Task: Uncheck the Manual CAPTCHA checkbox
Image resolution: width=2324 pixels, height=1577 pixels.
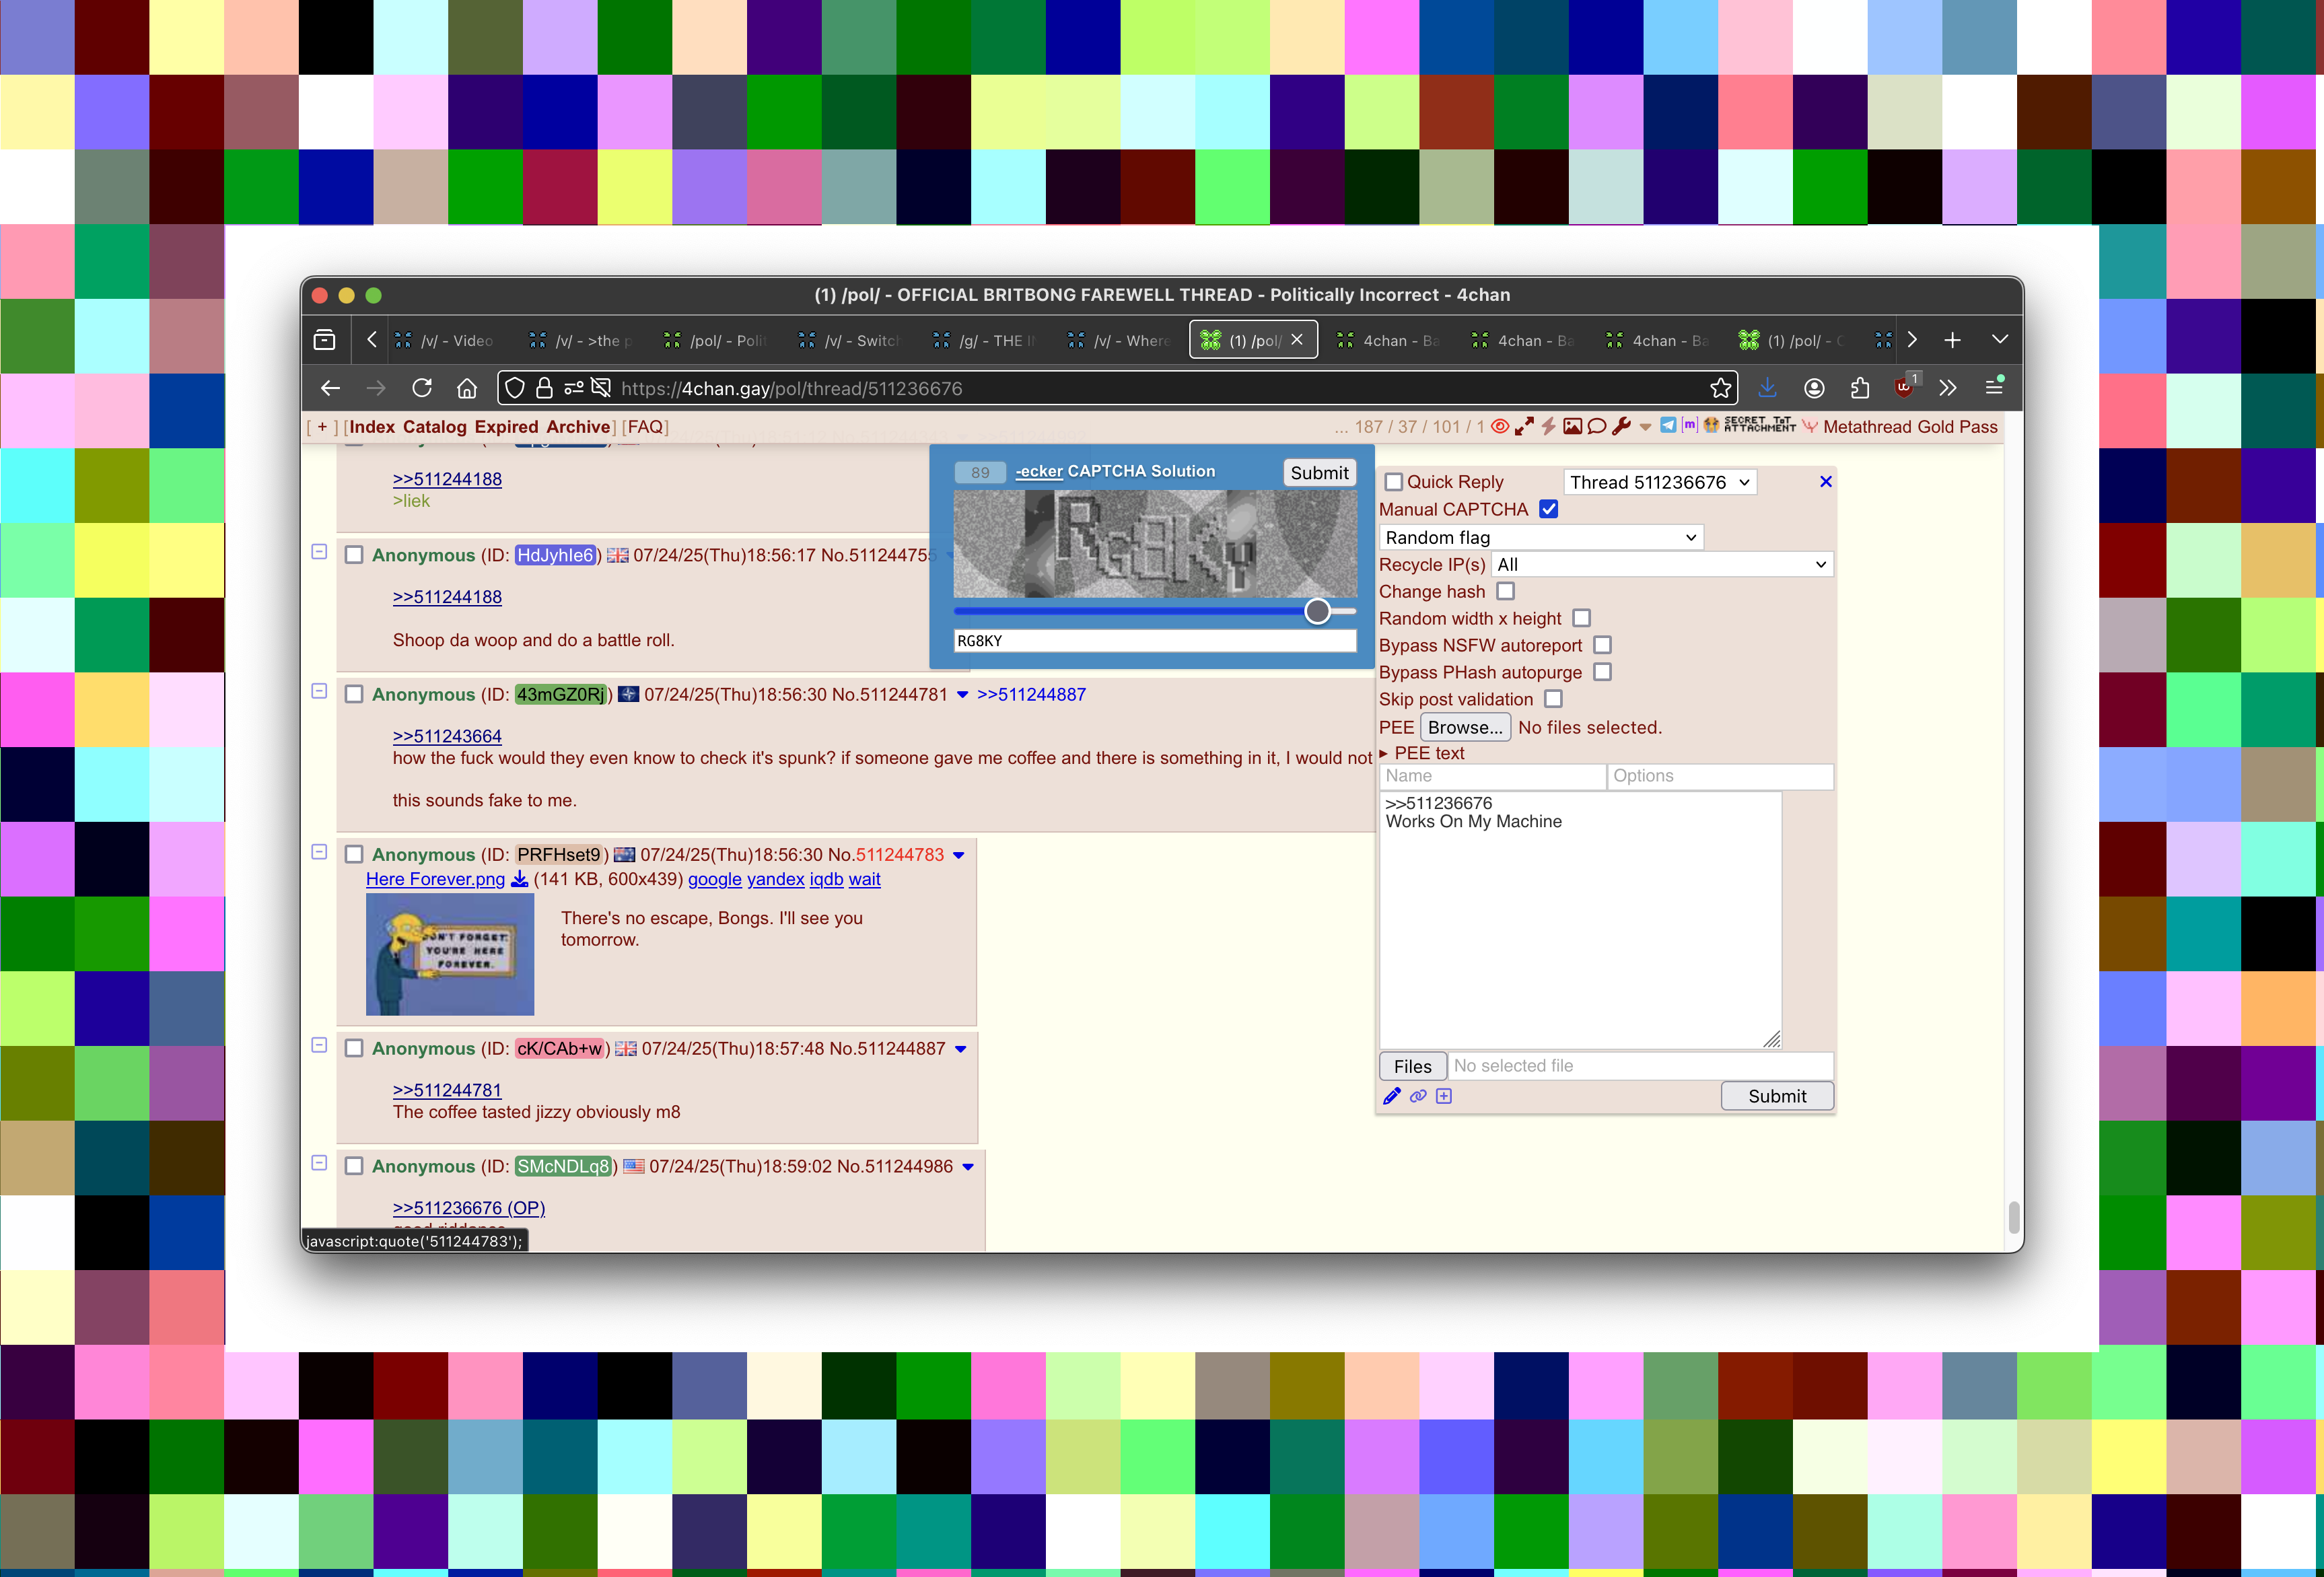Action: (1548, 509)
